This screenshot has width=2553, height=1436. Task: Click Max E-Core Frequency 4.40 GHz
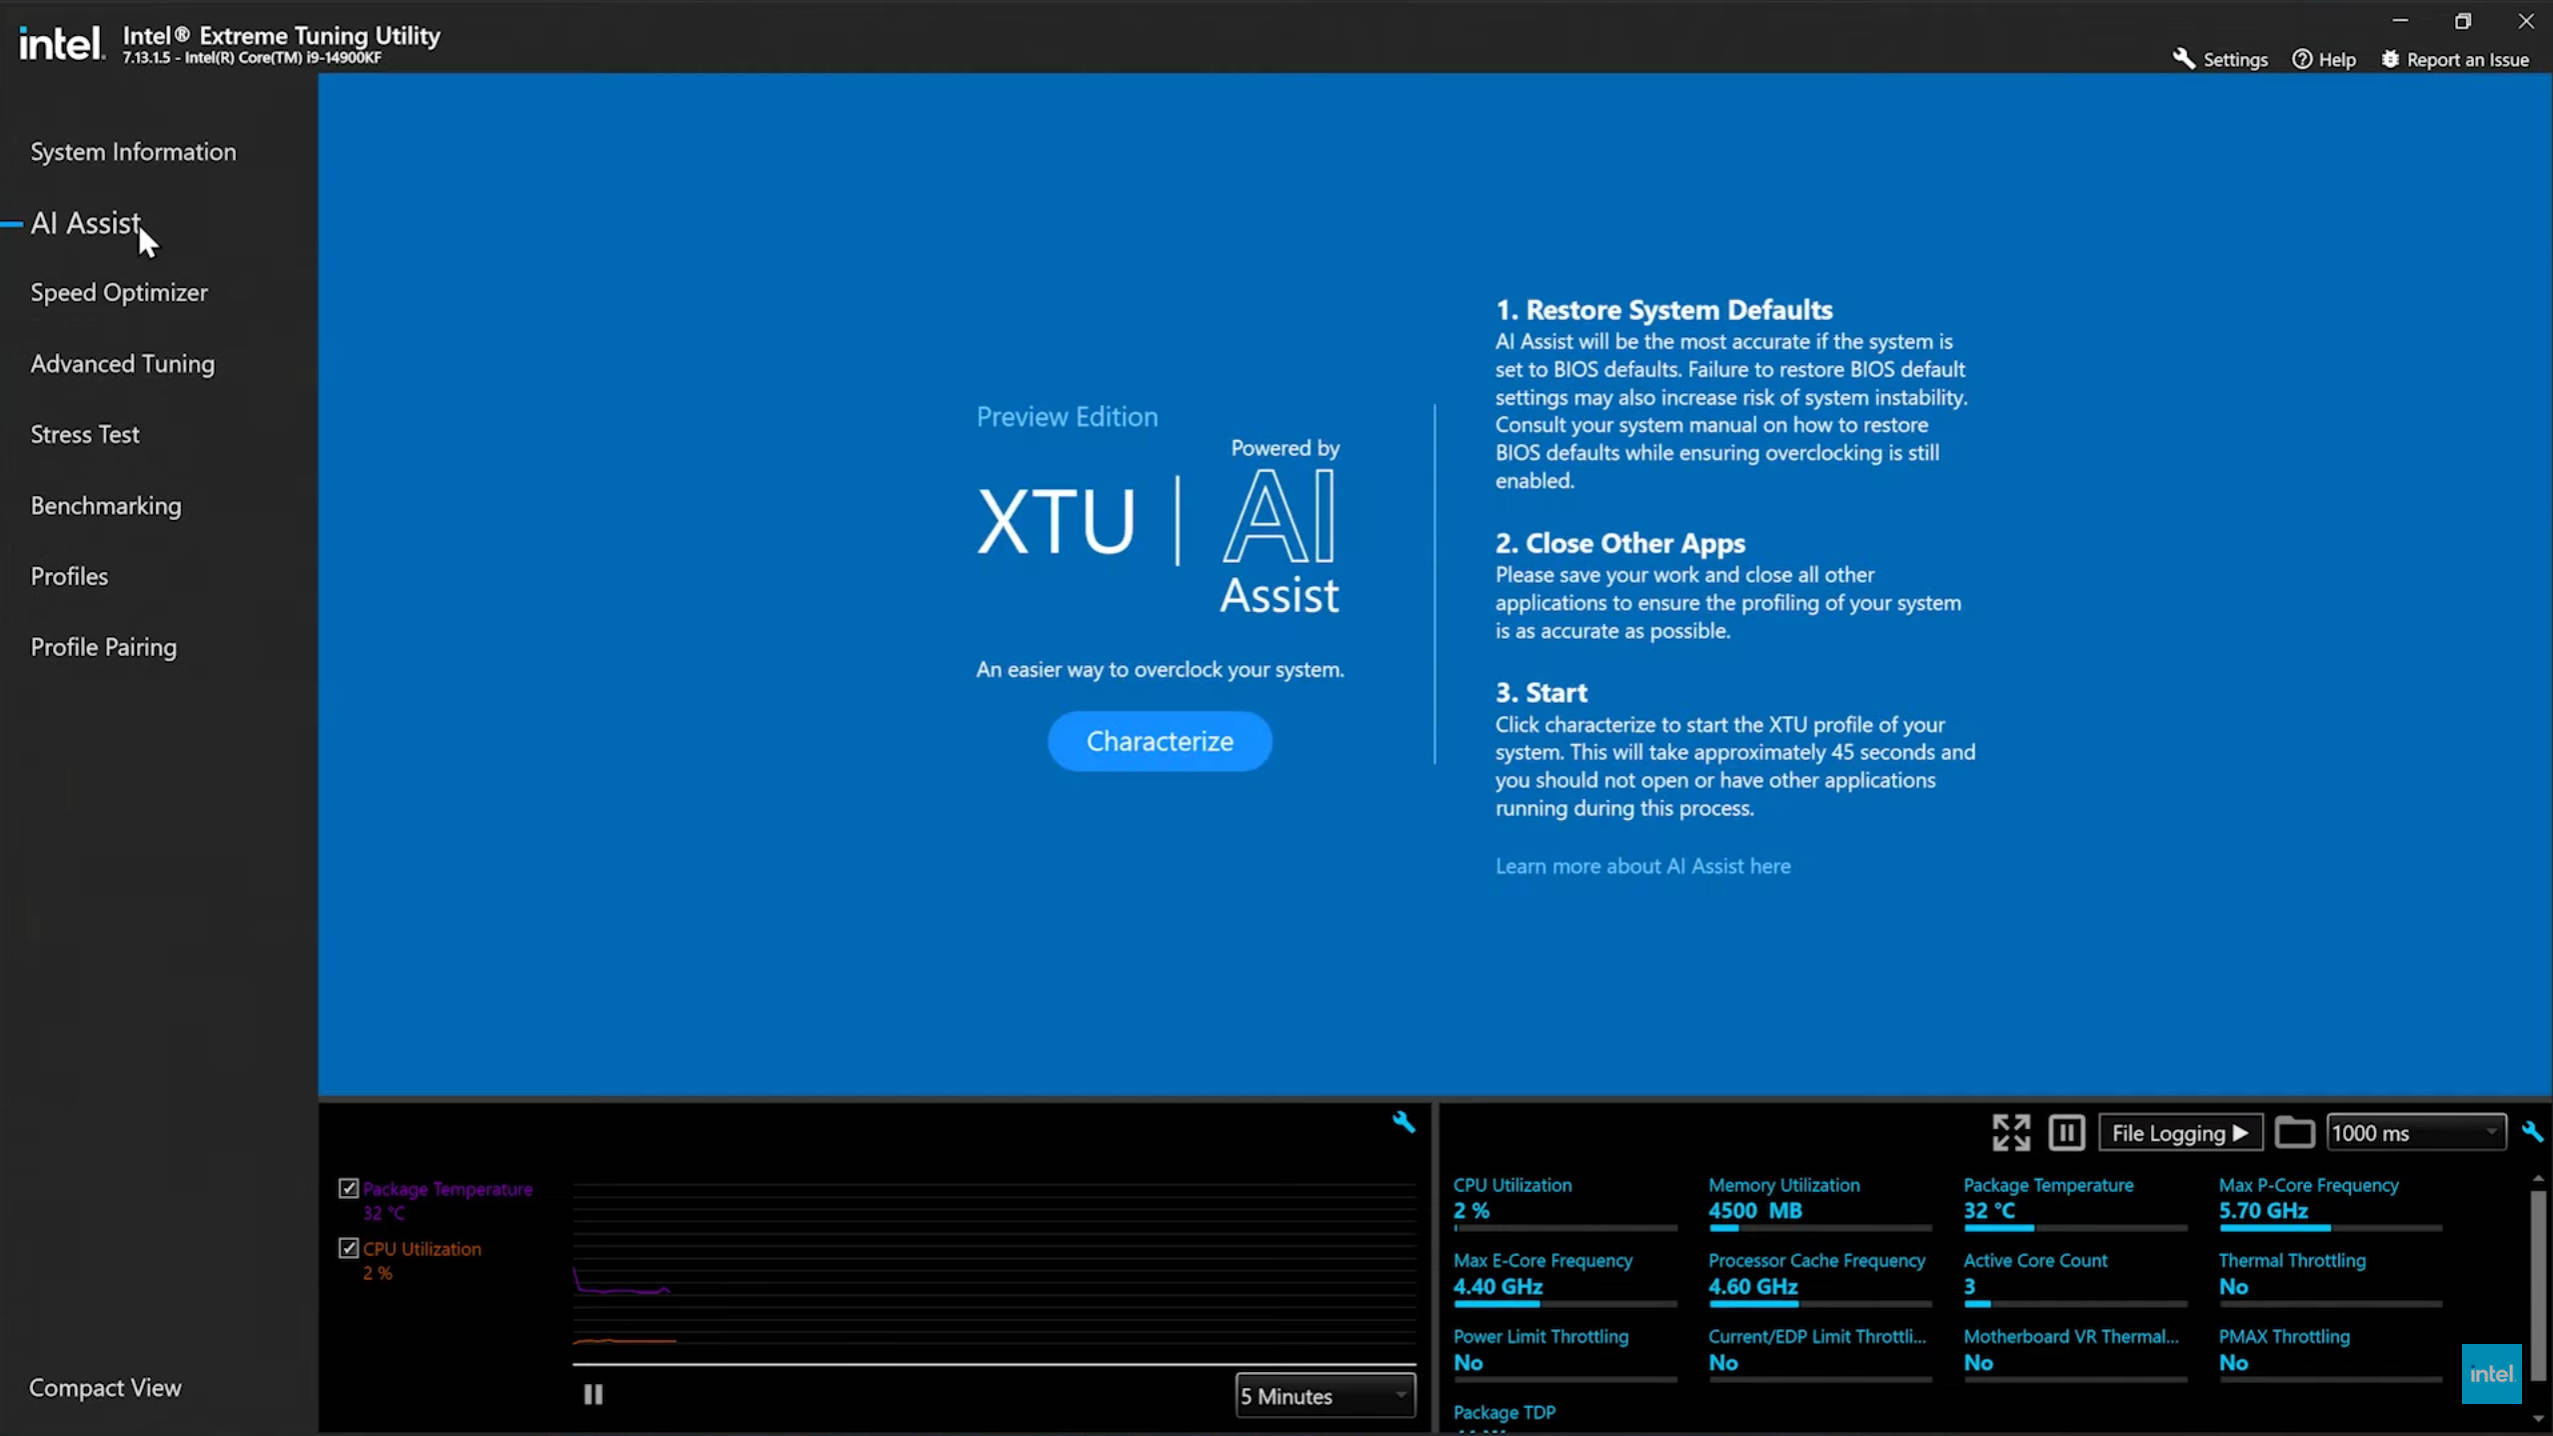(x=1498, y=1287)
